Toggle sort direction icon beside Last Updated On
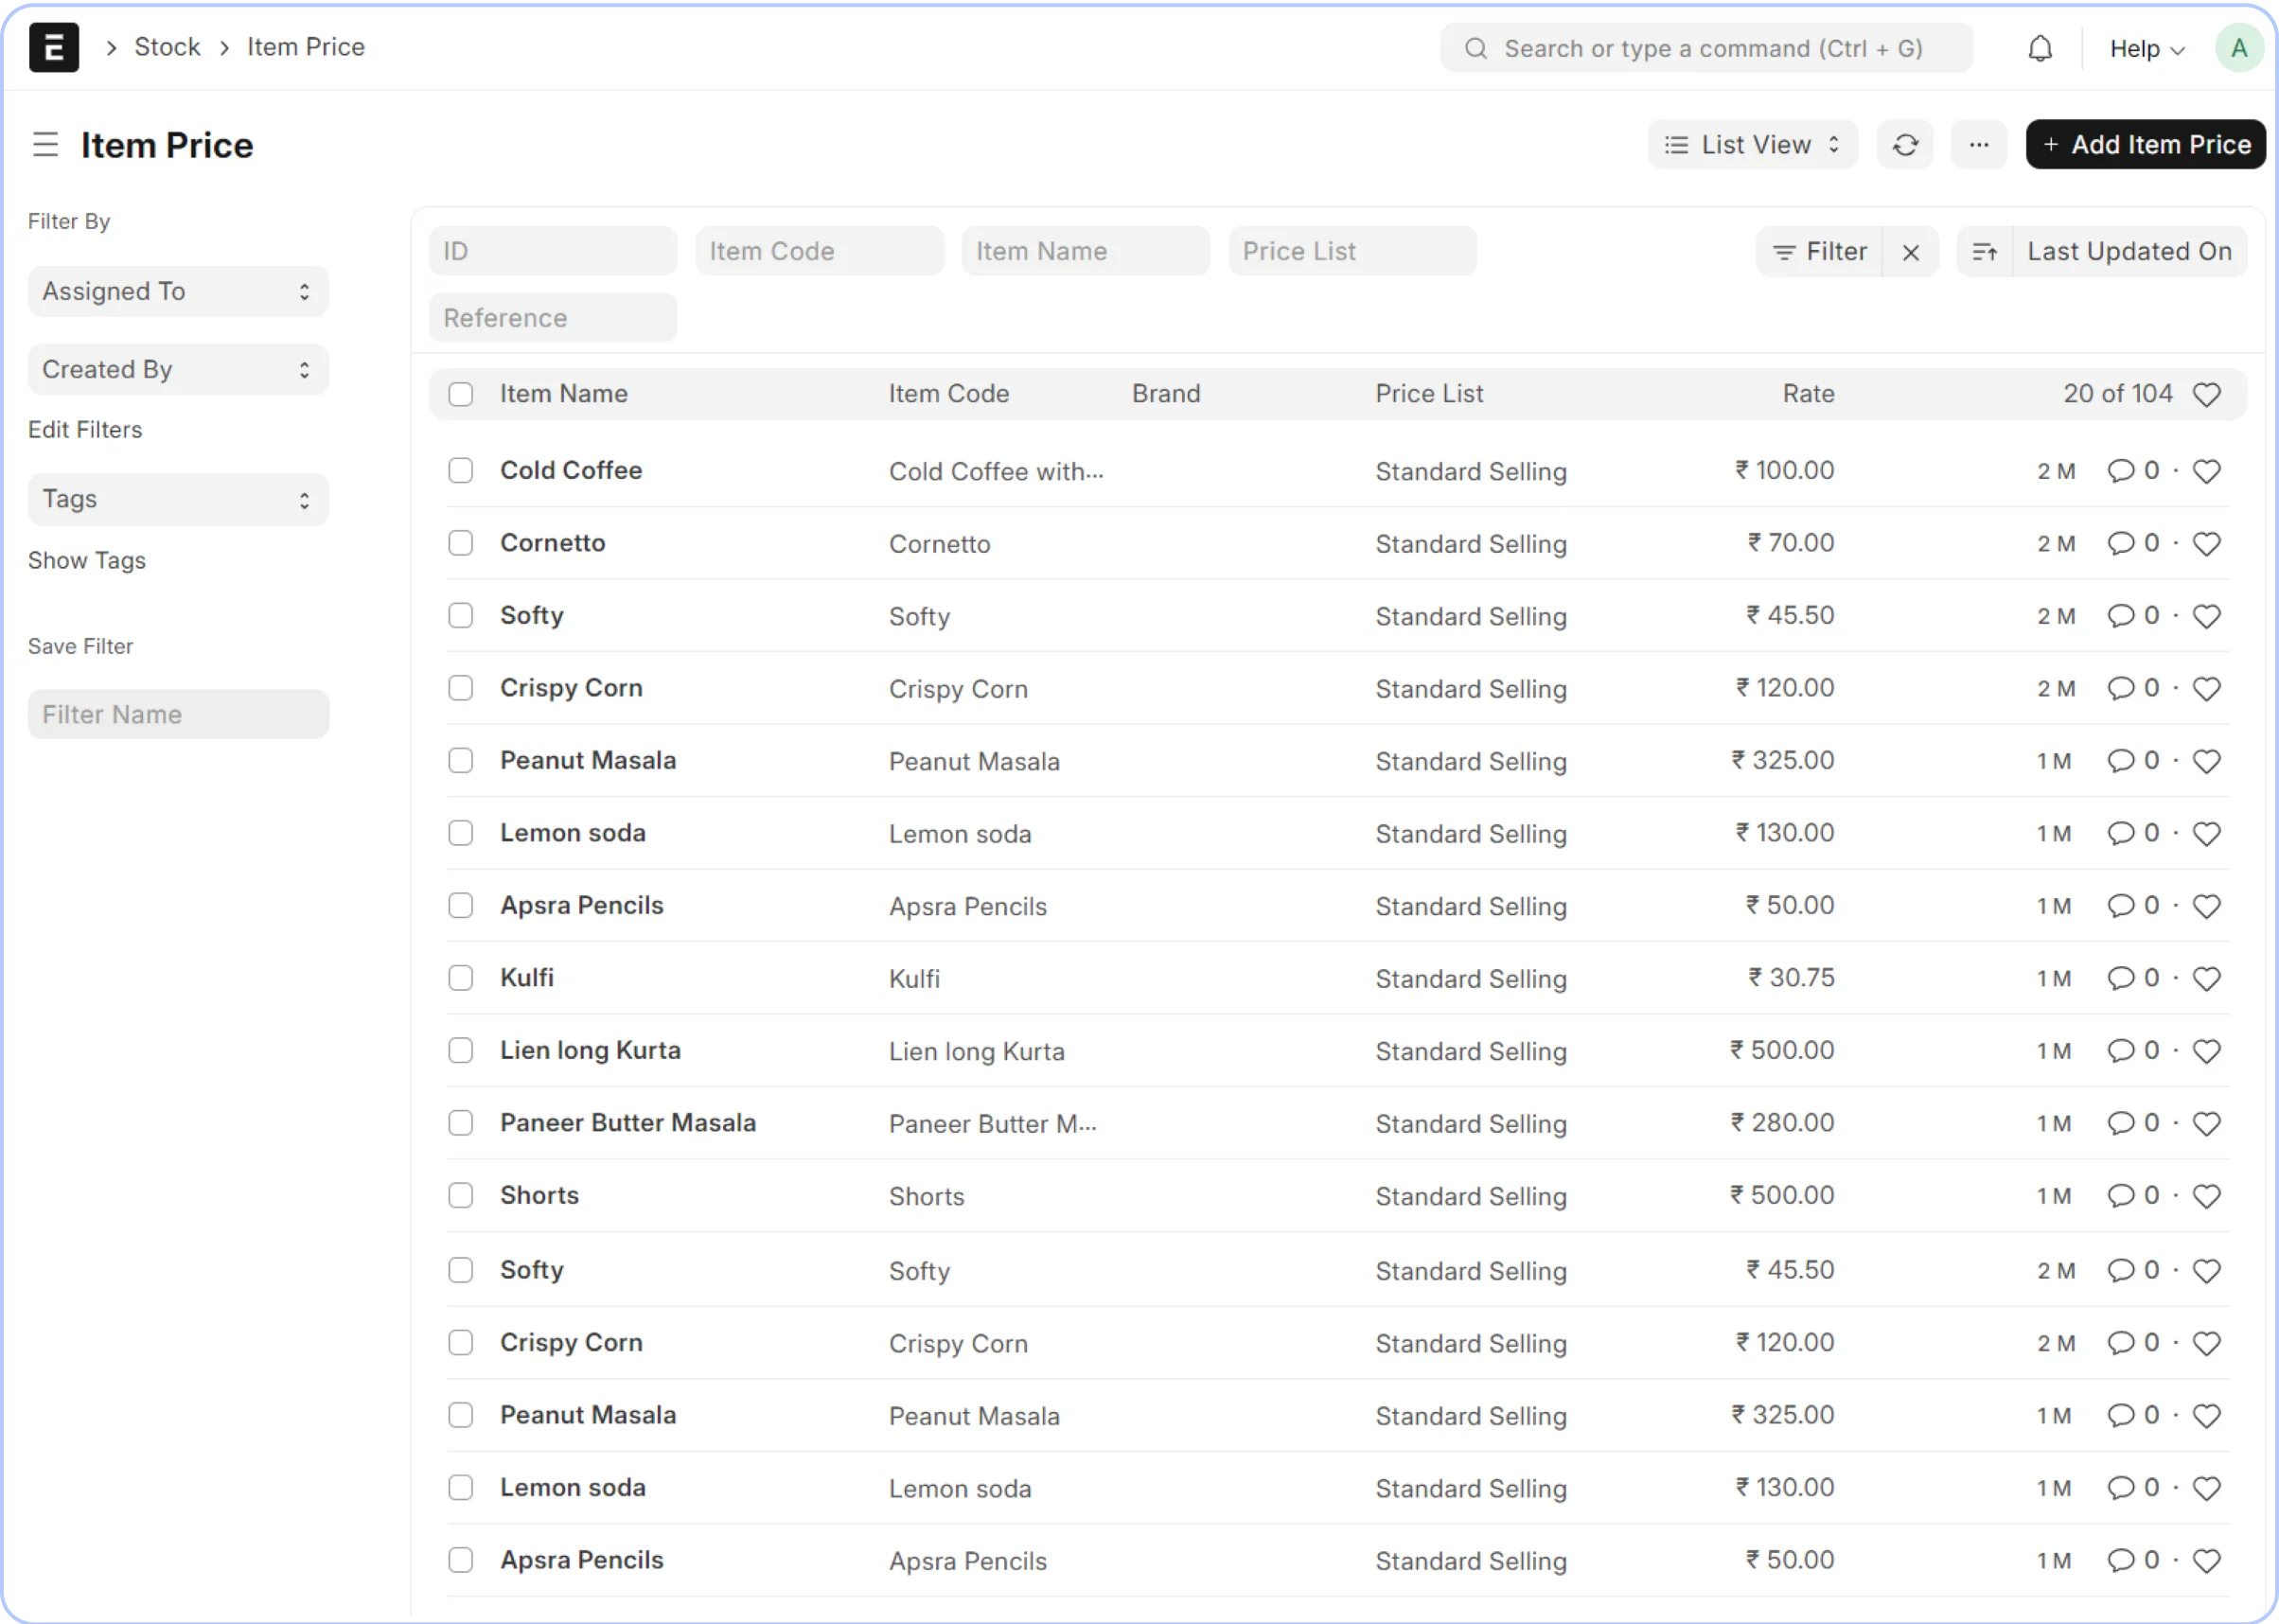 tap(1984, 252)
